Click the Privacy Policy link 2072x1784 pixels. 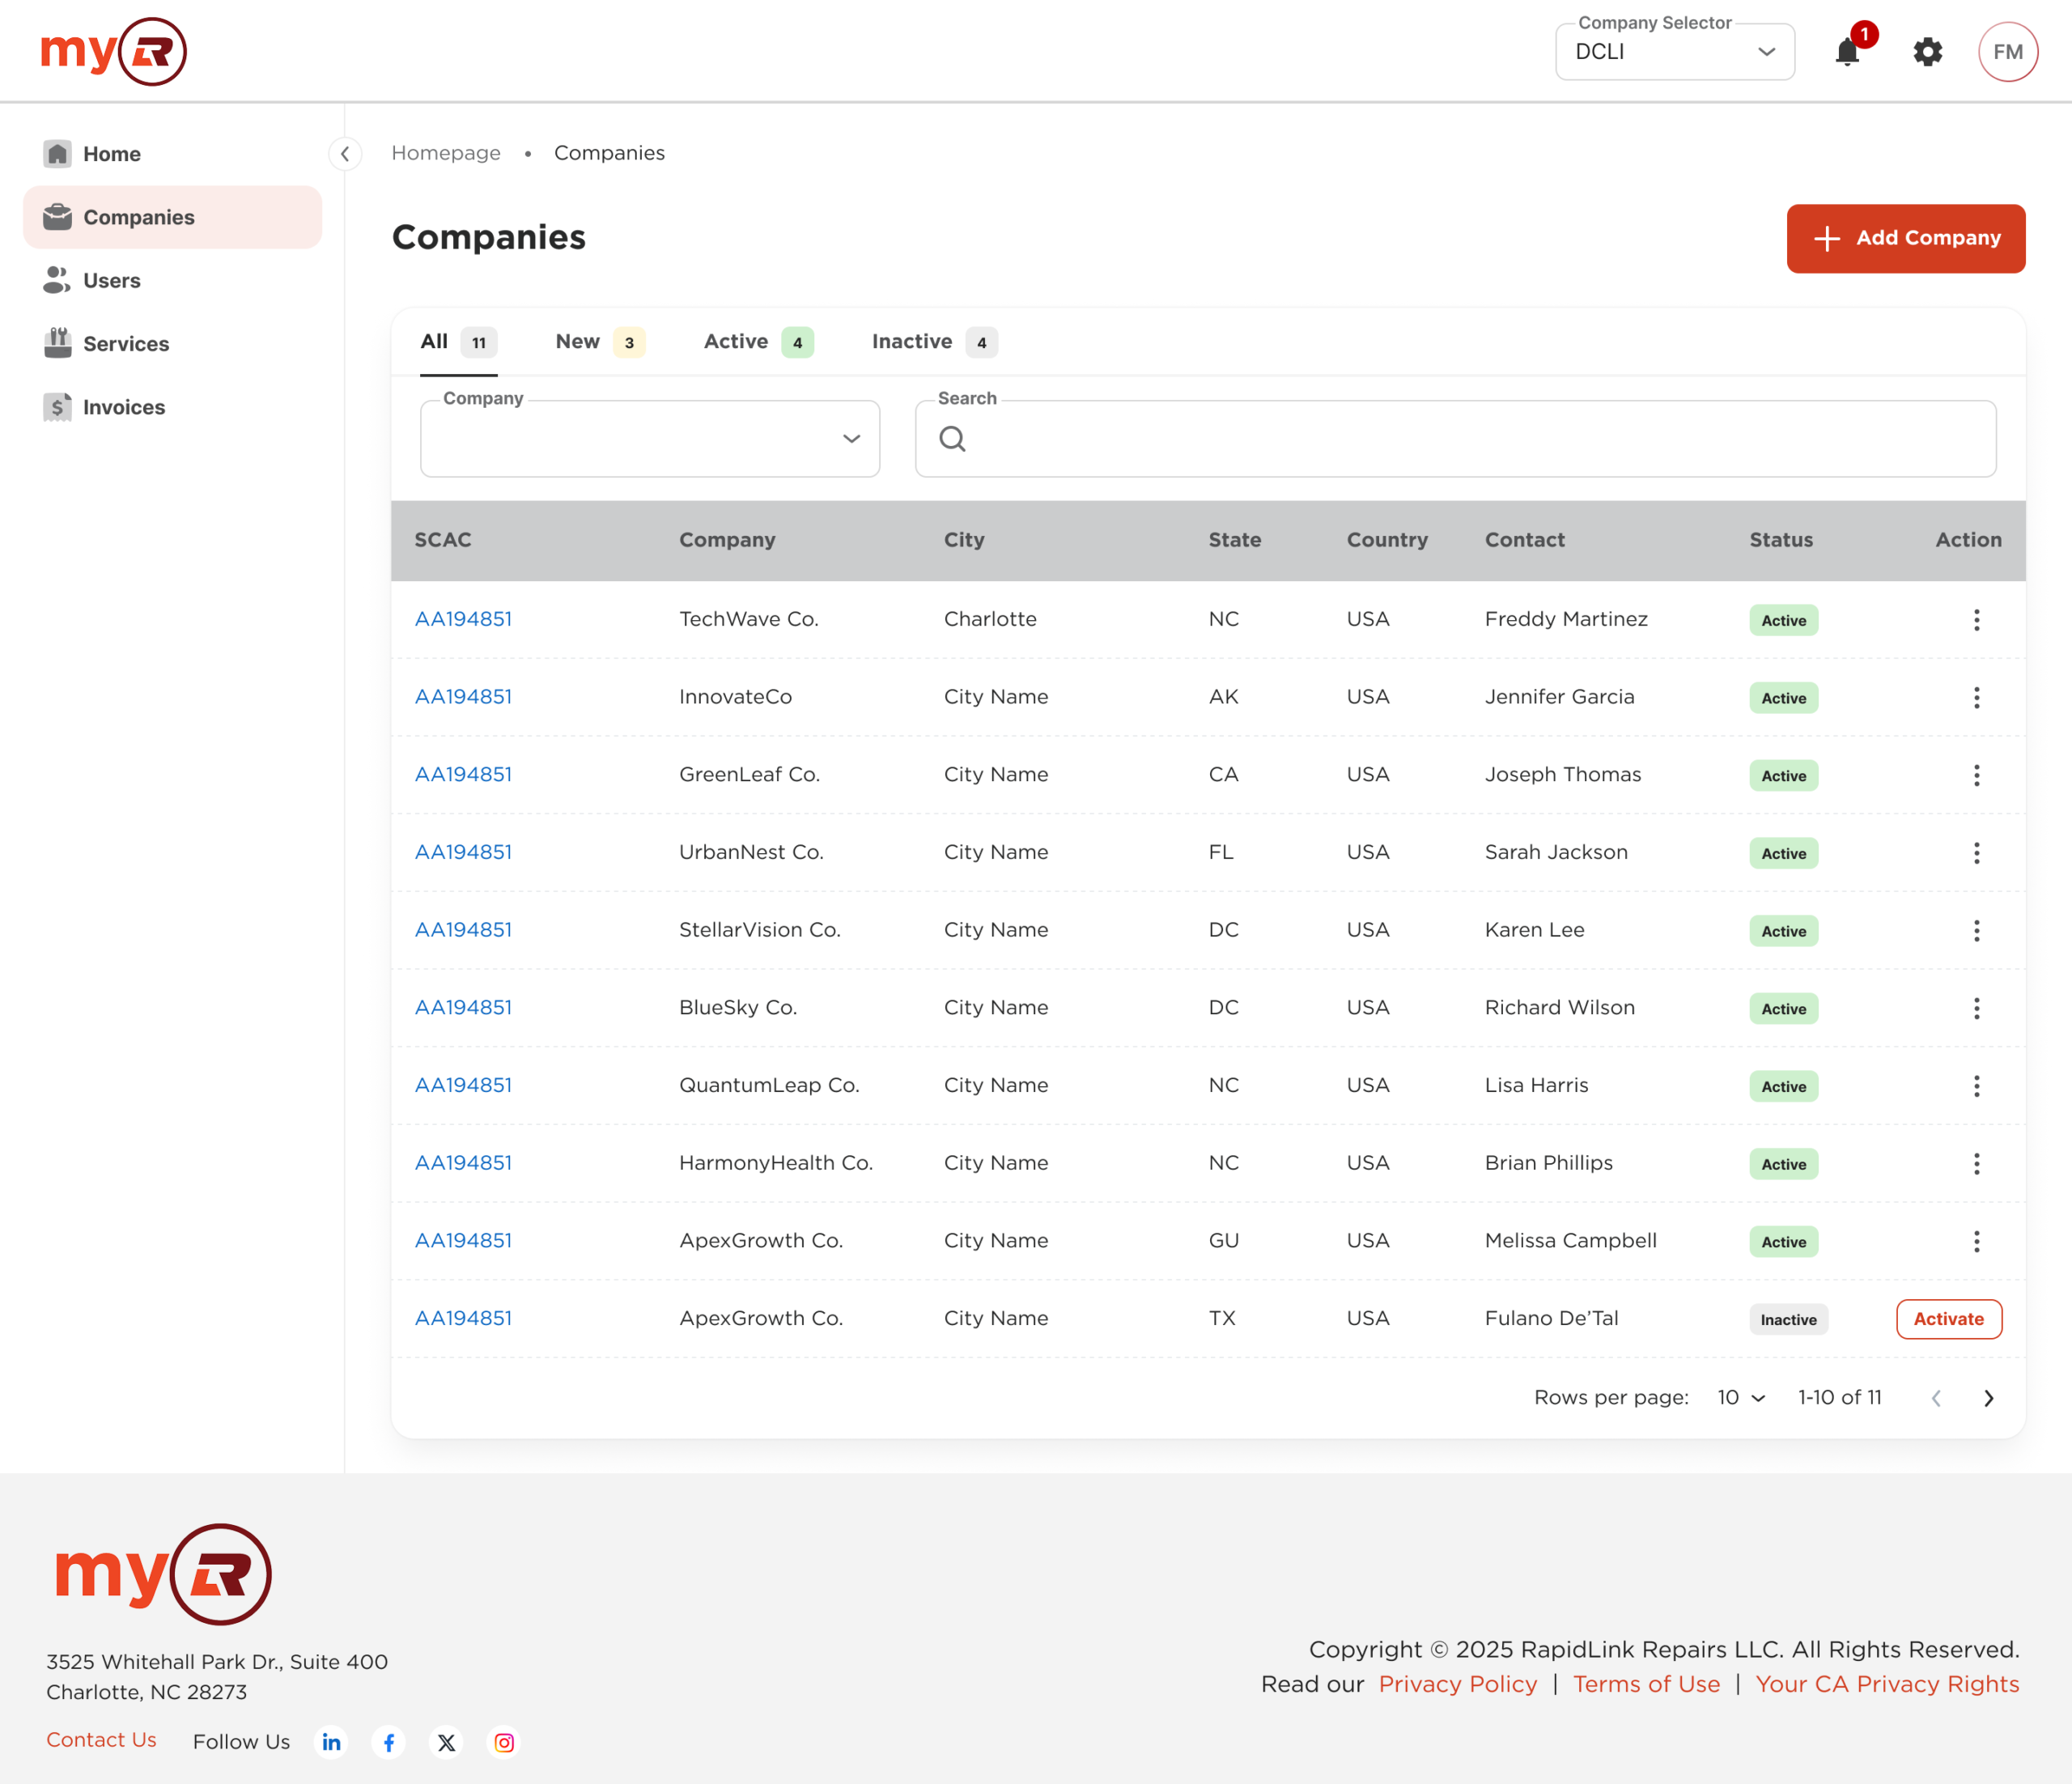[x=1457, y=1684]
